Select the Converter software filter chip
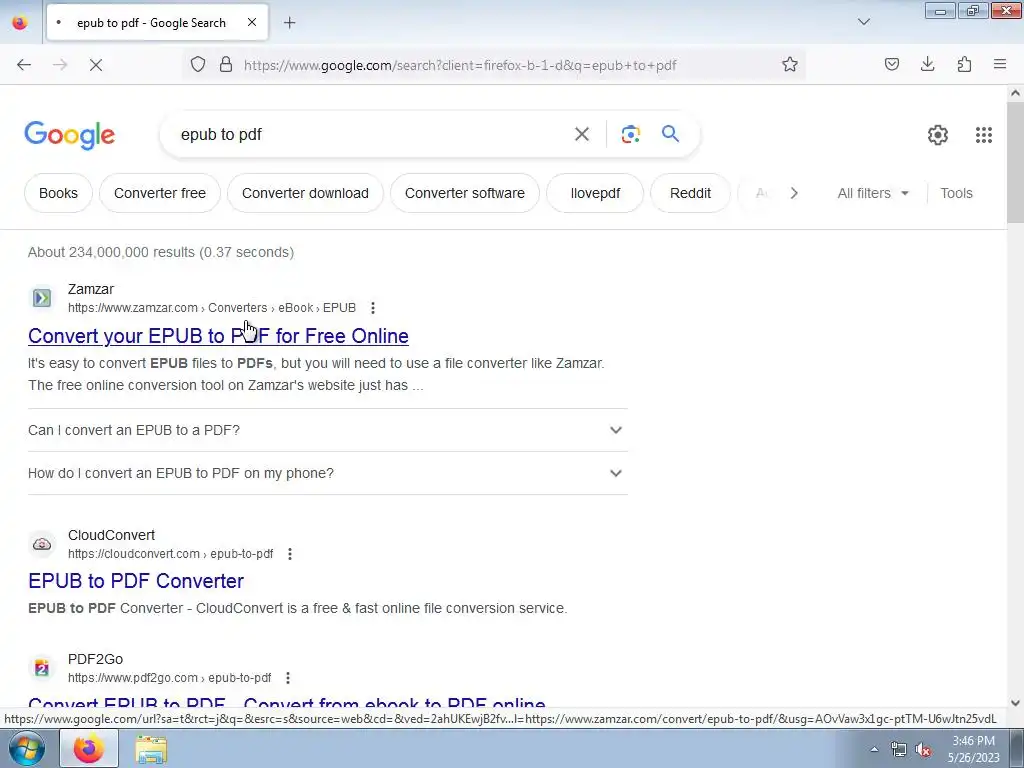Viewport: 1024px width, 768px height. (x=465, y=193)
